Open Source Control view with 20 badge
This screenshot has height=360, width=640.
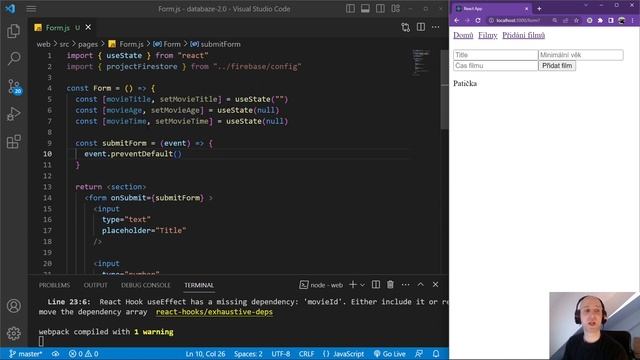(14, 87)
